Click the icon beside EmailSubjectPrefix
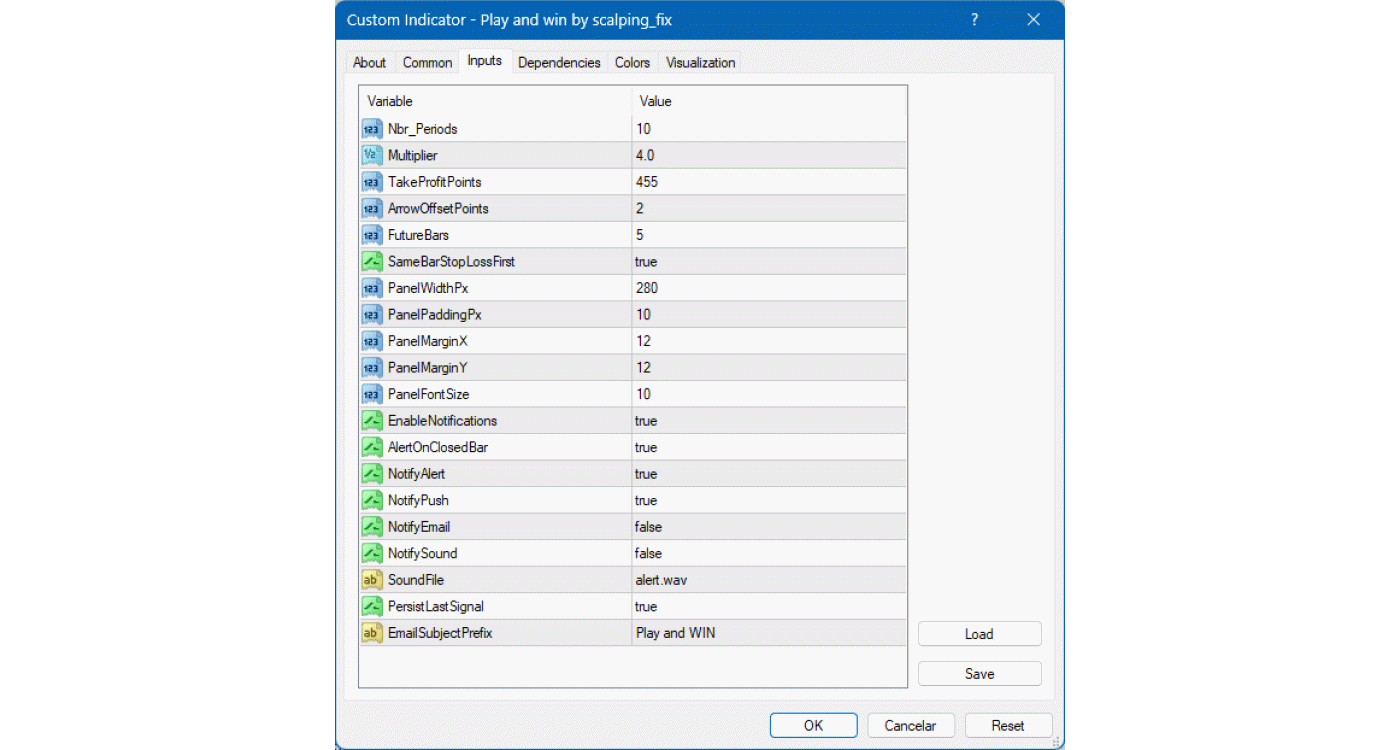 [x=371, y=633]
